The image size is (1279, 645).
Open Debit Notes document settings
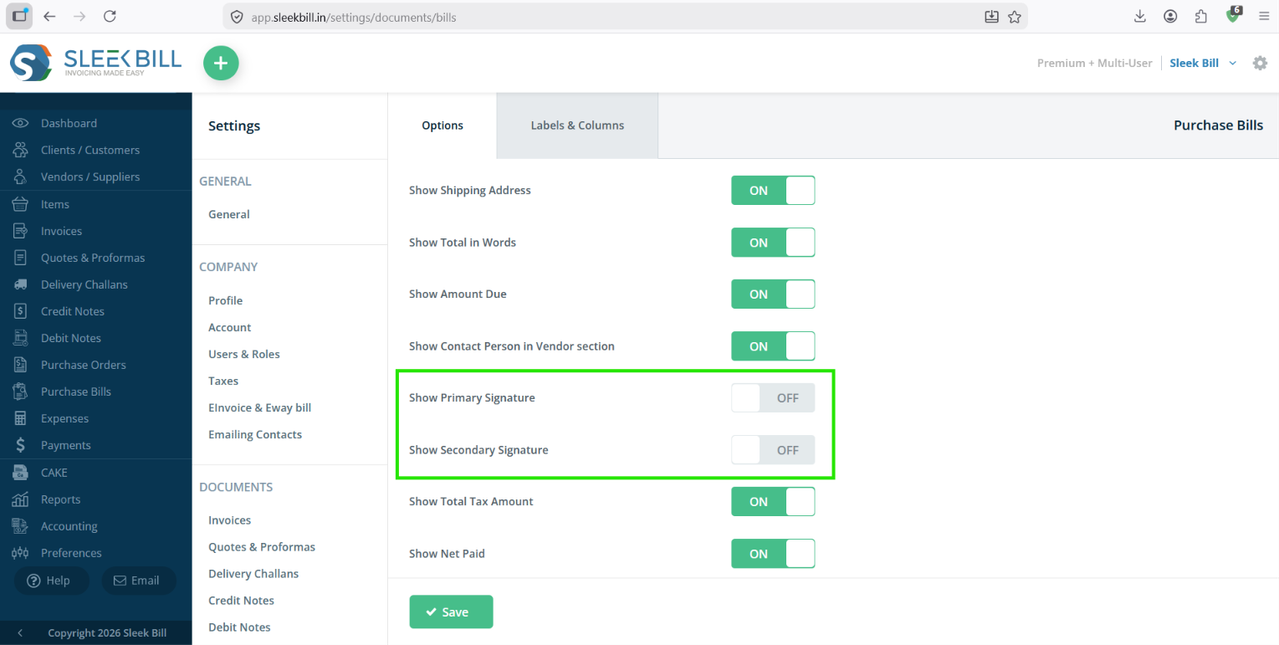point(239,628)
